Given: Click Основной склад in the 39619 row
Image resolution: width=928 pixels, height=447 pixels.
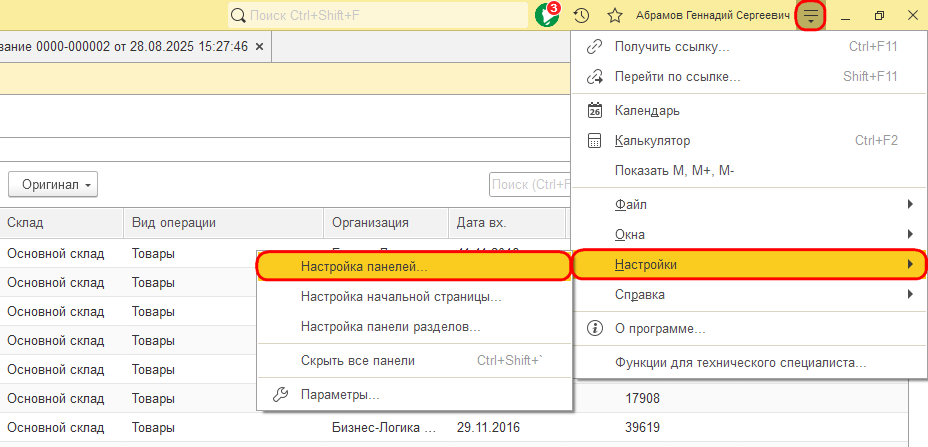Looking at the screenshot, I should click(56, 427).
